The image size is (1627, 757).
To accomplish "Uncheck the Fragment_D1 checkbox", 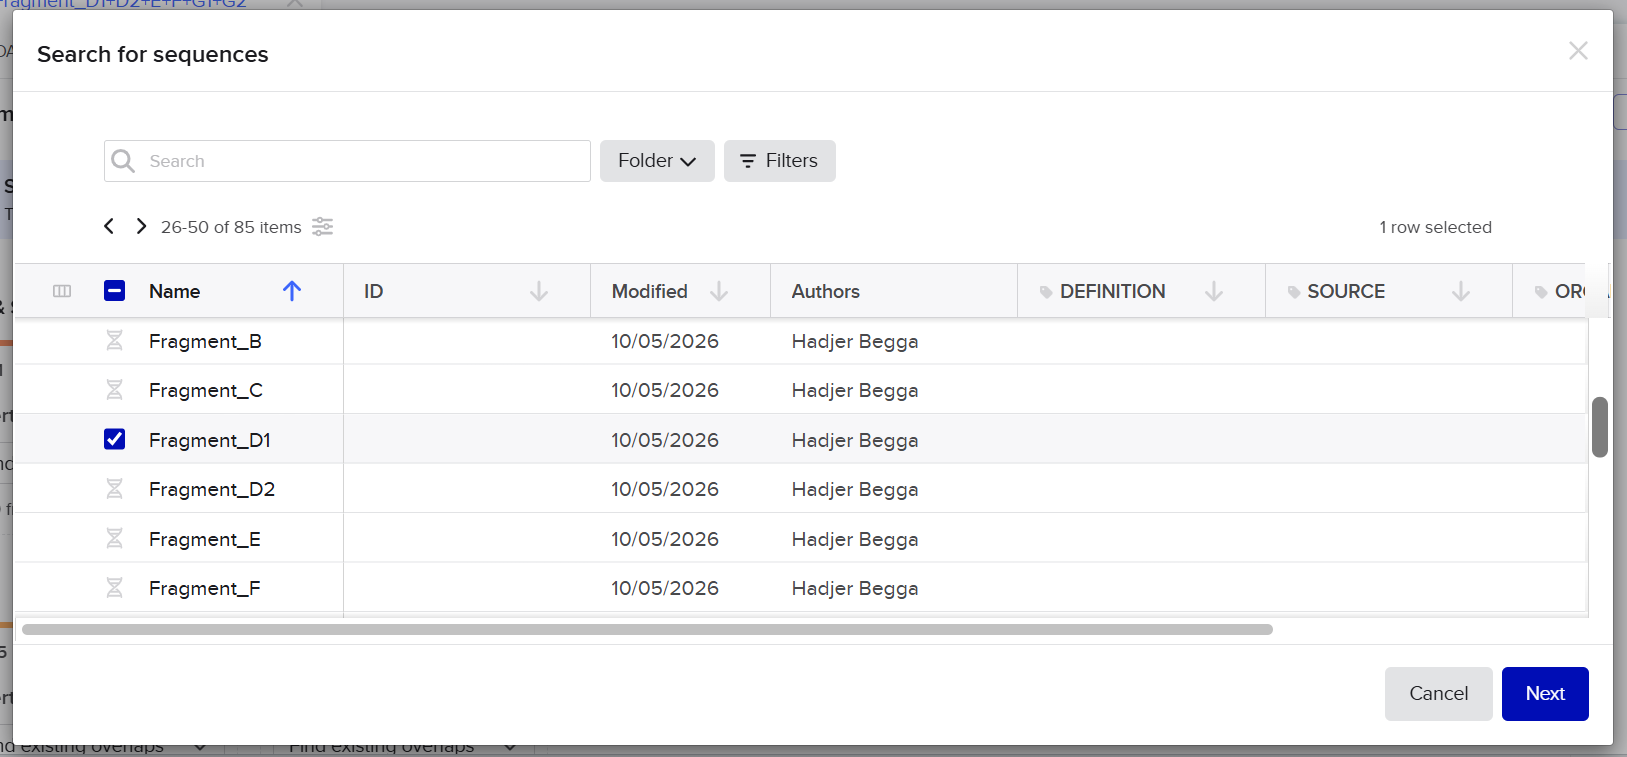I will tap(115, 439).
